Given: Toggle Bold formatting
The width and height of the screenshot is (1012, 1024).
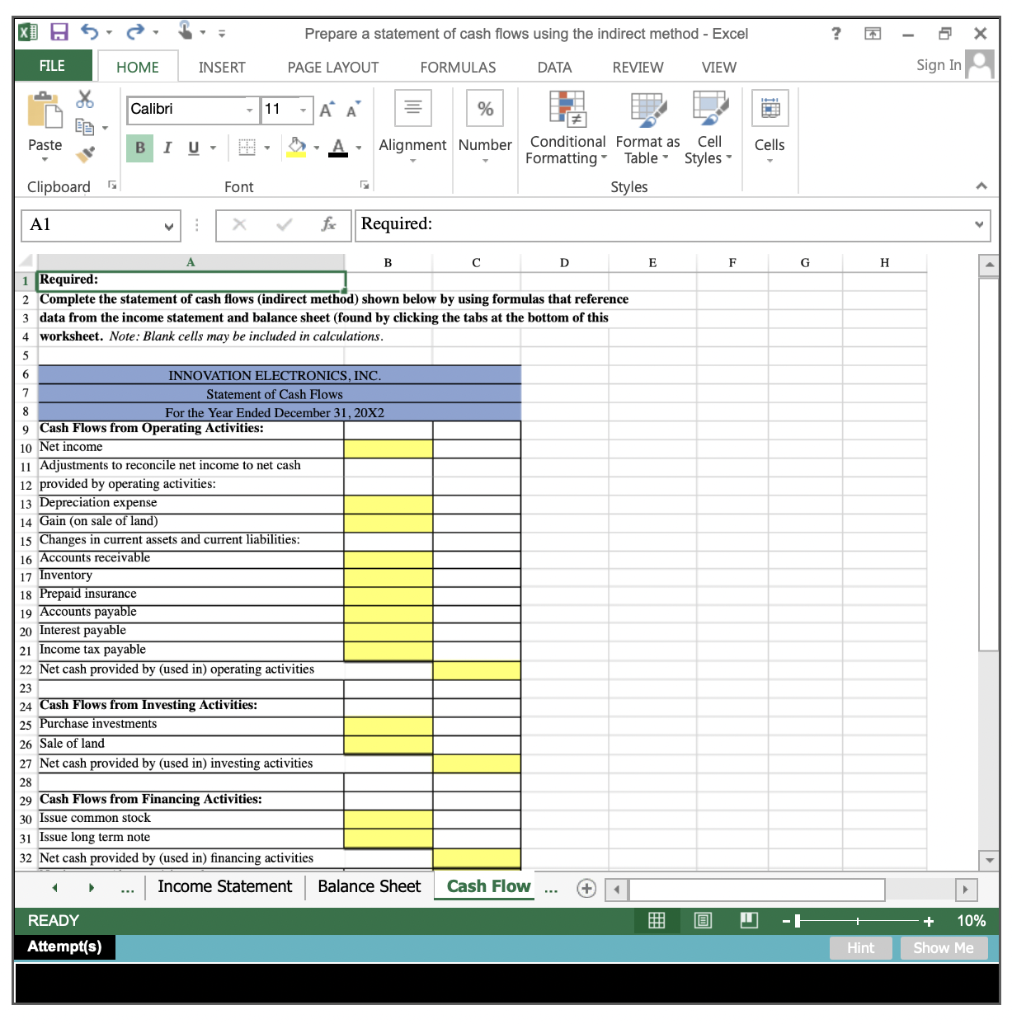Looking at the screenshot, I should click(x=140, y=148).
